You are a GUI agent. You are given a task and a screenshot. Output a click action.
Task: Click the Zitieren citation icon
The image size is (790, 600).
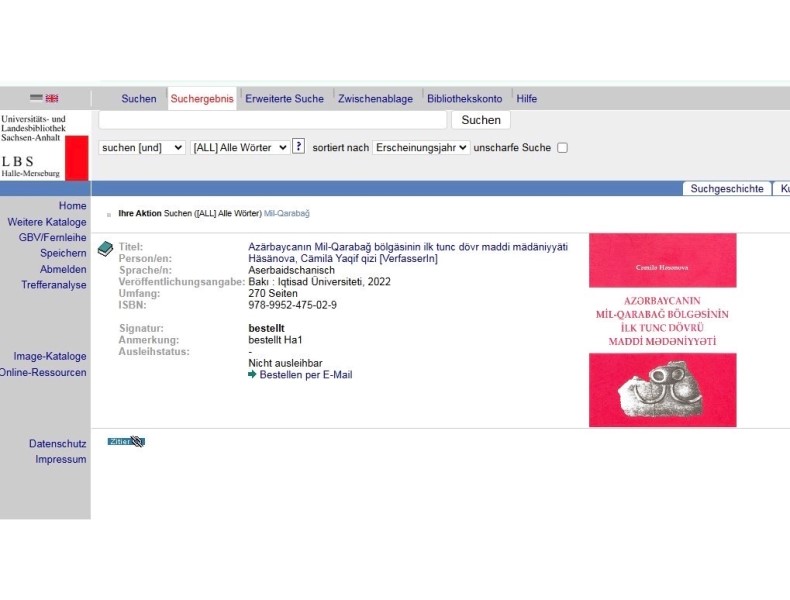[x=127, y=442]
